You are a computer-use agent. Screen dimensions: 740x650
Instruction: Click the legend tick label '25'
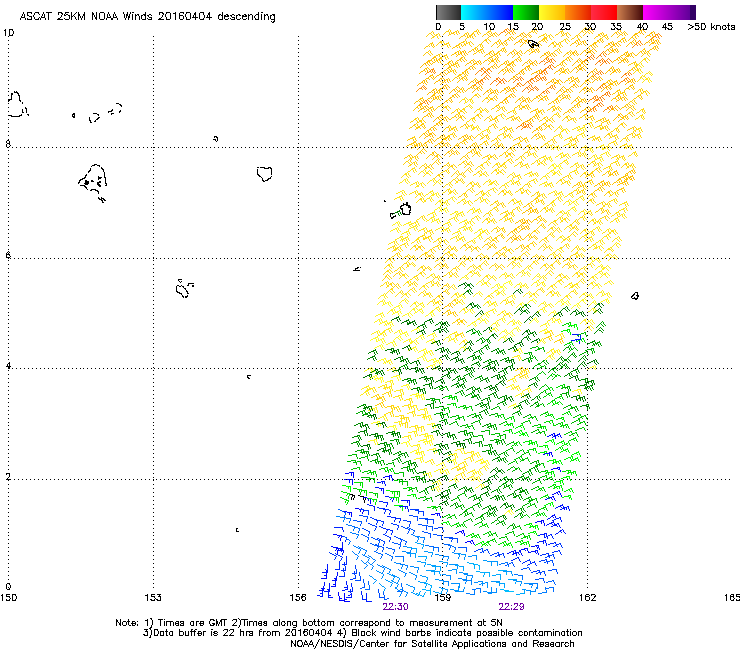(565, 27)
